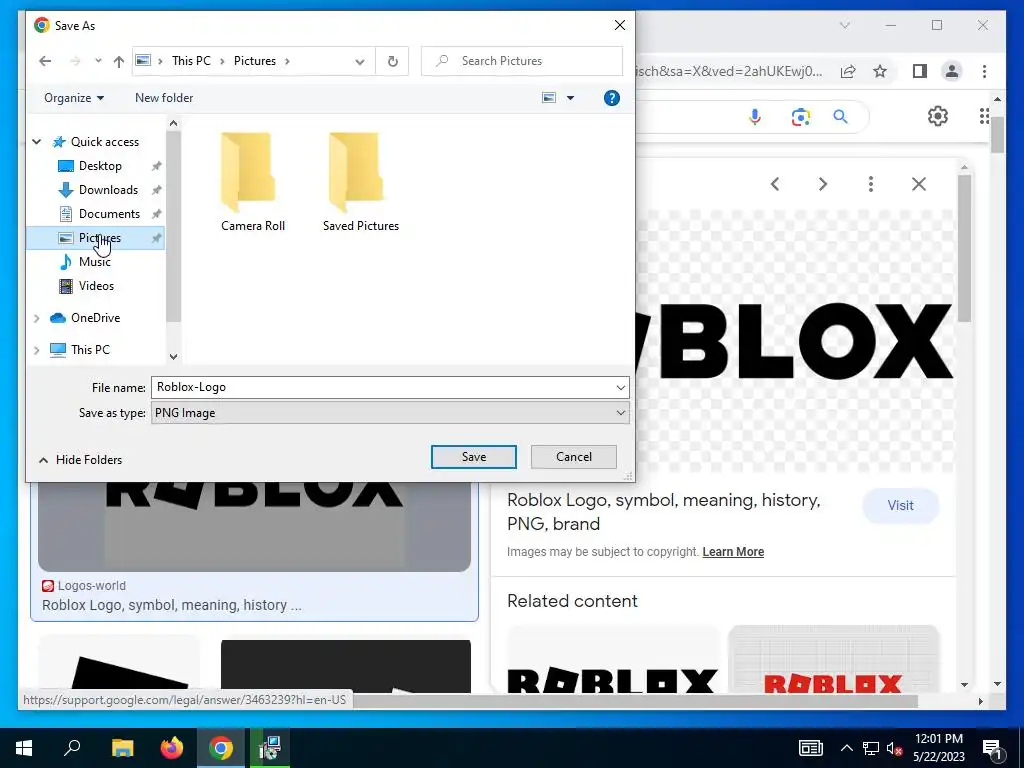Click the Search Pictures field
Screen dimensions: 1024x768
coord(522,61)
